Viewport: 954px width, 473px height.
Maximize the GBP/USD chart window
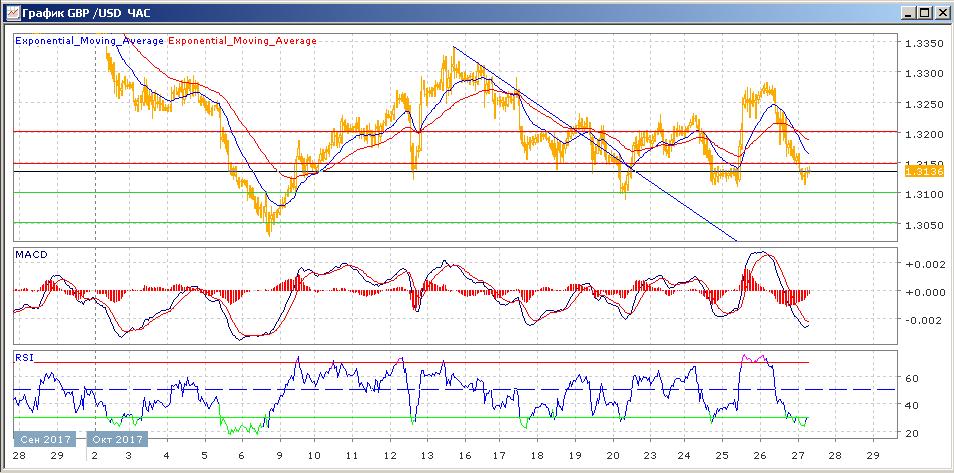pos(924,12)
